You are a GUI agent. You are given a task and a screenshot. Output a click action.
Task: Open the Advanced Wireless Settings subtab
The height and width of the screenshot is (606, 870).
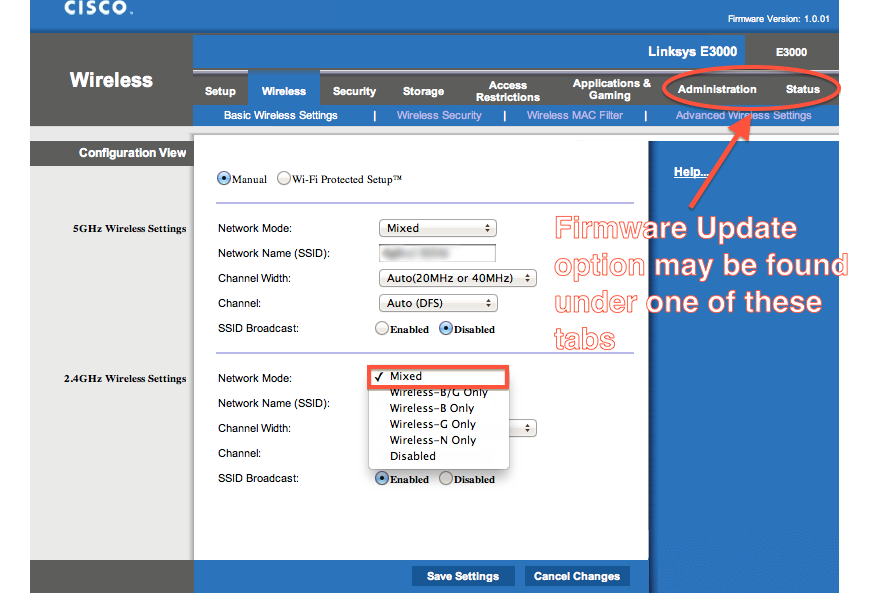click(743, 115)
